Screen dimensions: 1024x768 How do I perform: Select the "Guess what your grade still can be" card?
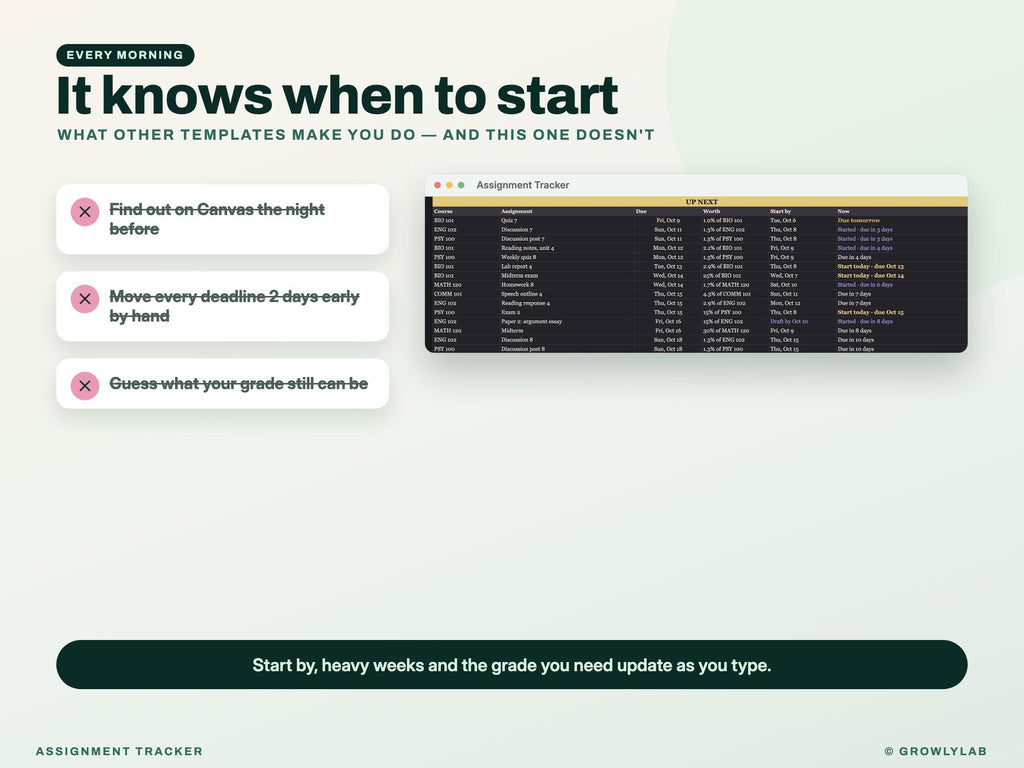(223, 383)
